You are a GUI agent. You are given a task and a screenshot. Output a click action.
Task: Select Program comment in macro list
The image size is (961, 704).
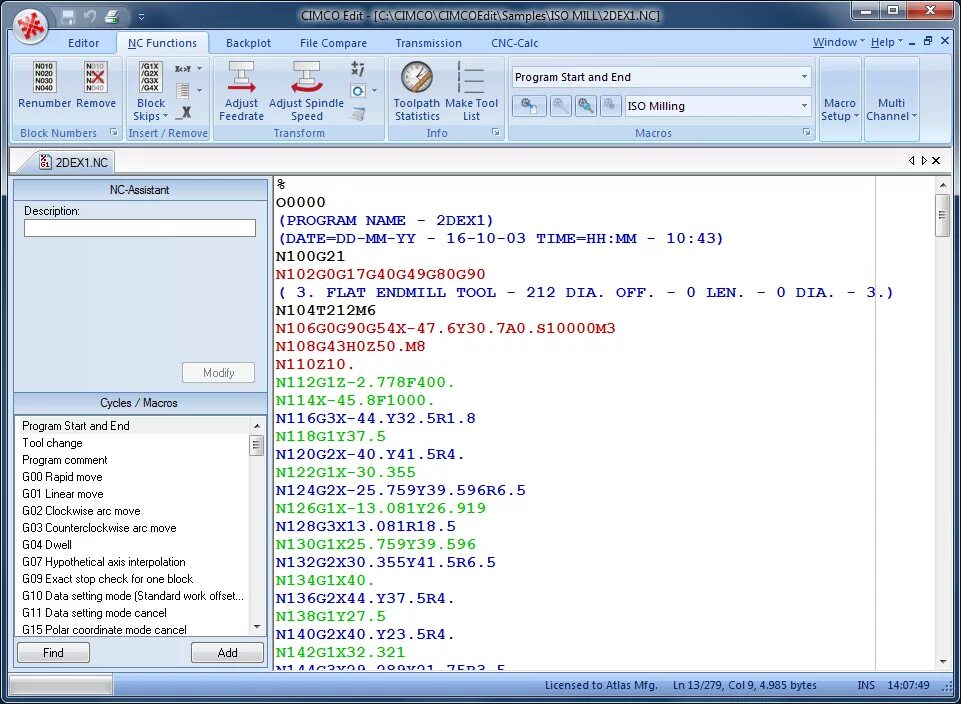click(132, 460)
